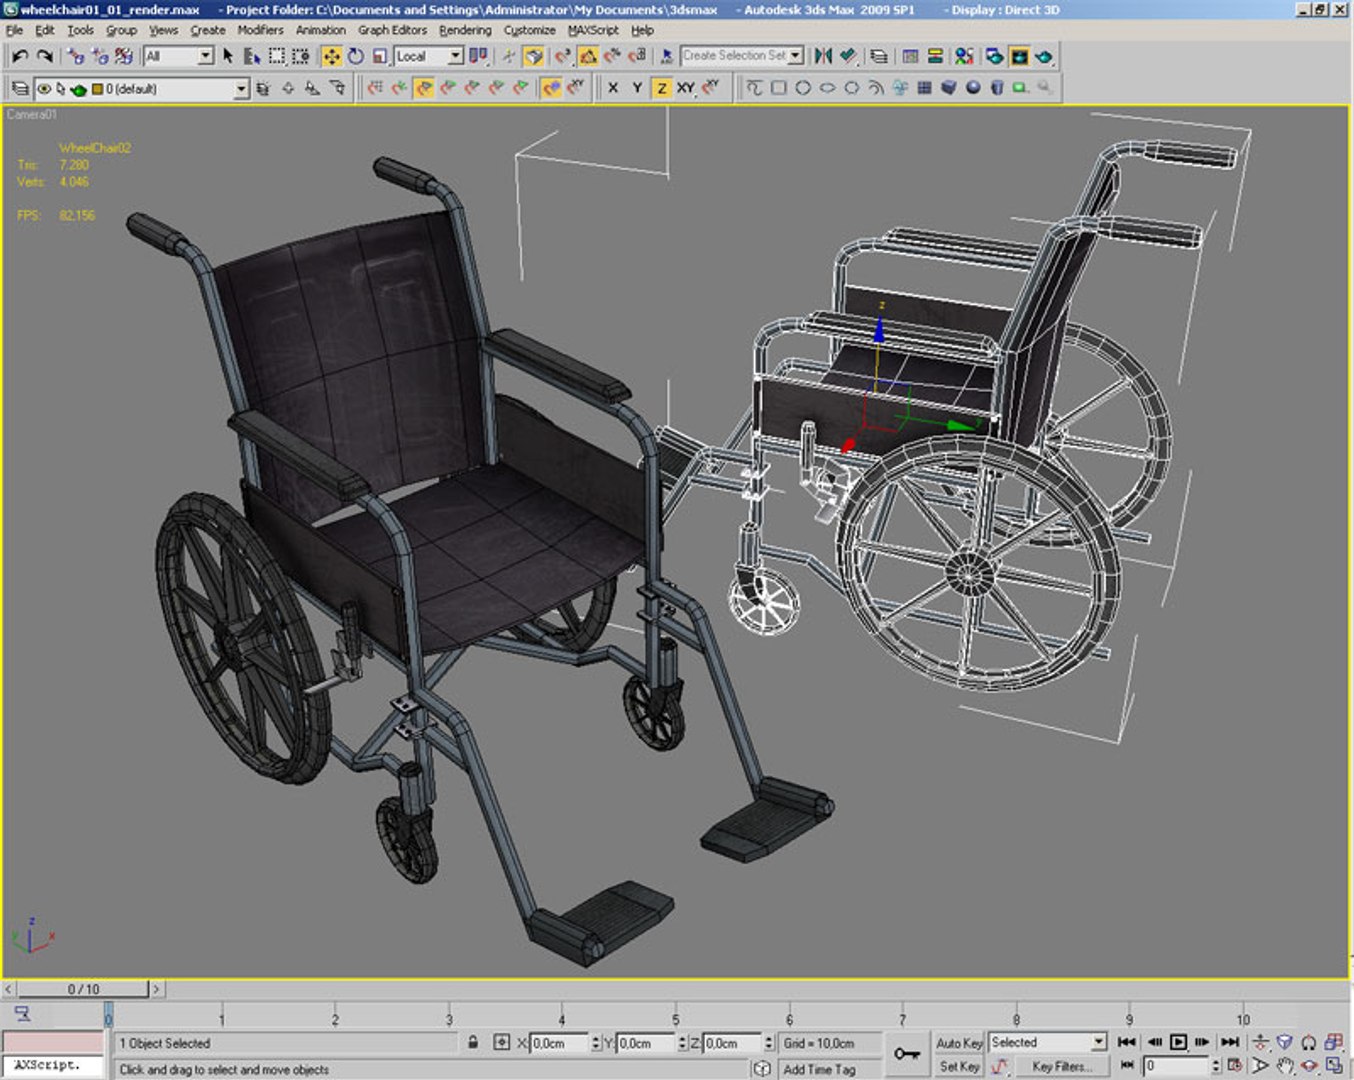
Task: Create a Sphere from the toolbar
Action: pyautogui.click(x=973, y=88)
